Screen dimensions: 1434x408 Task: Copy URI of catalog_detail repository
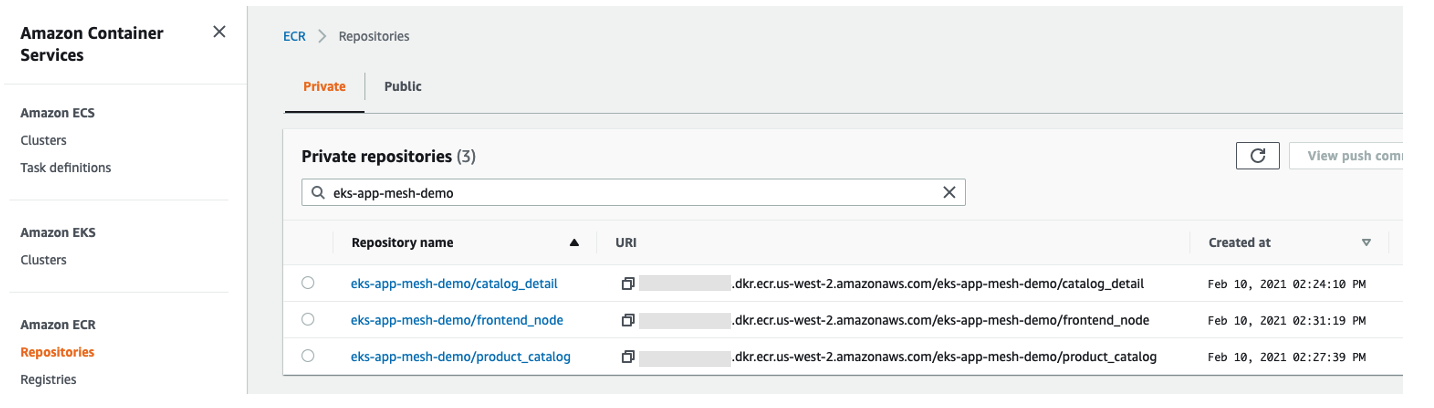628,284
